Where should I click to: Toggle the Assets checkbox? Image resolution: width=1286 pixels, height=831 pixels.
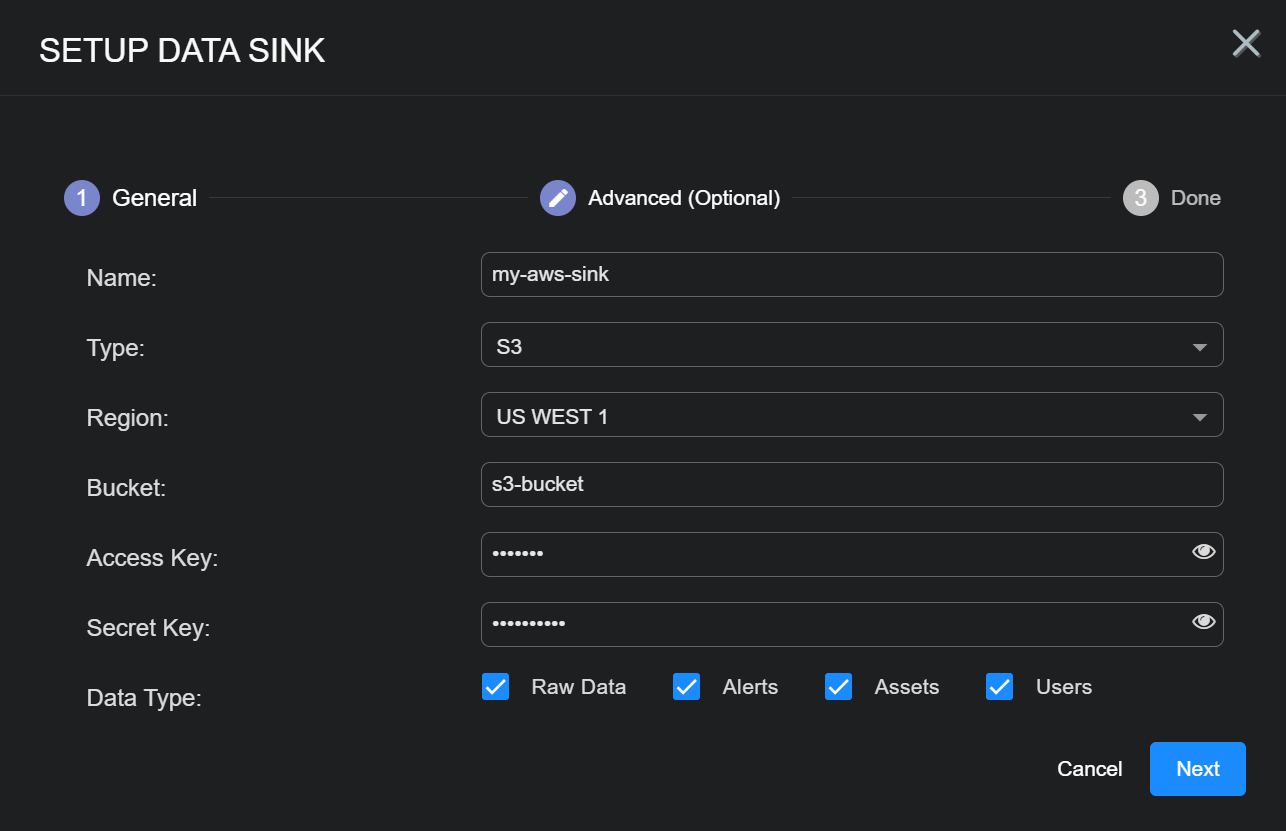point(838,687)
